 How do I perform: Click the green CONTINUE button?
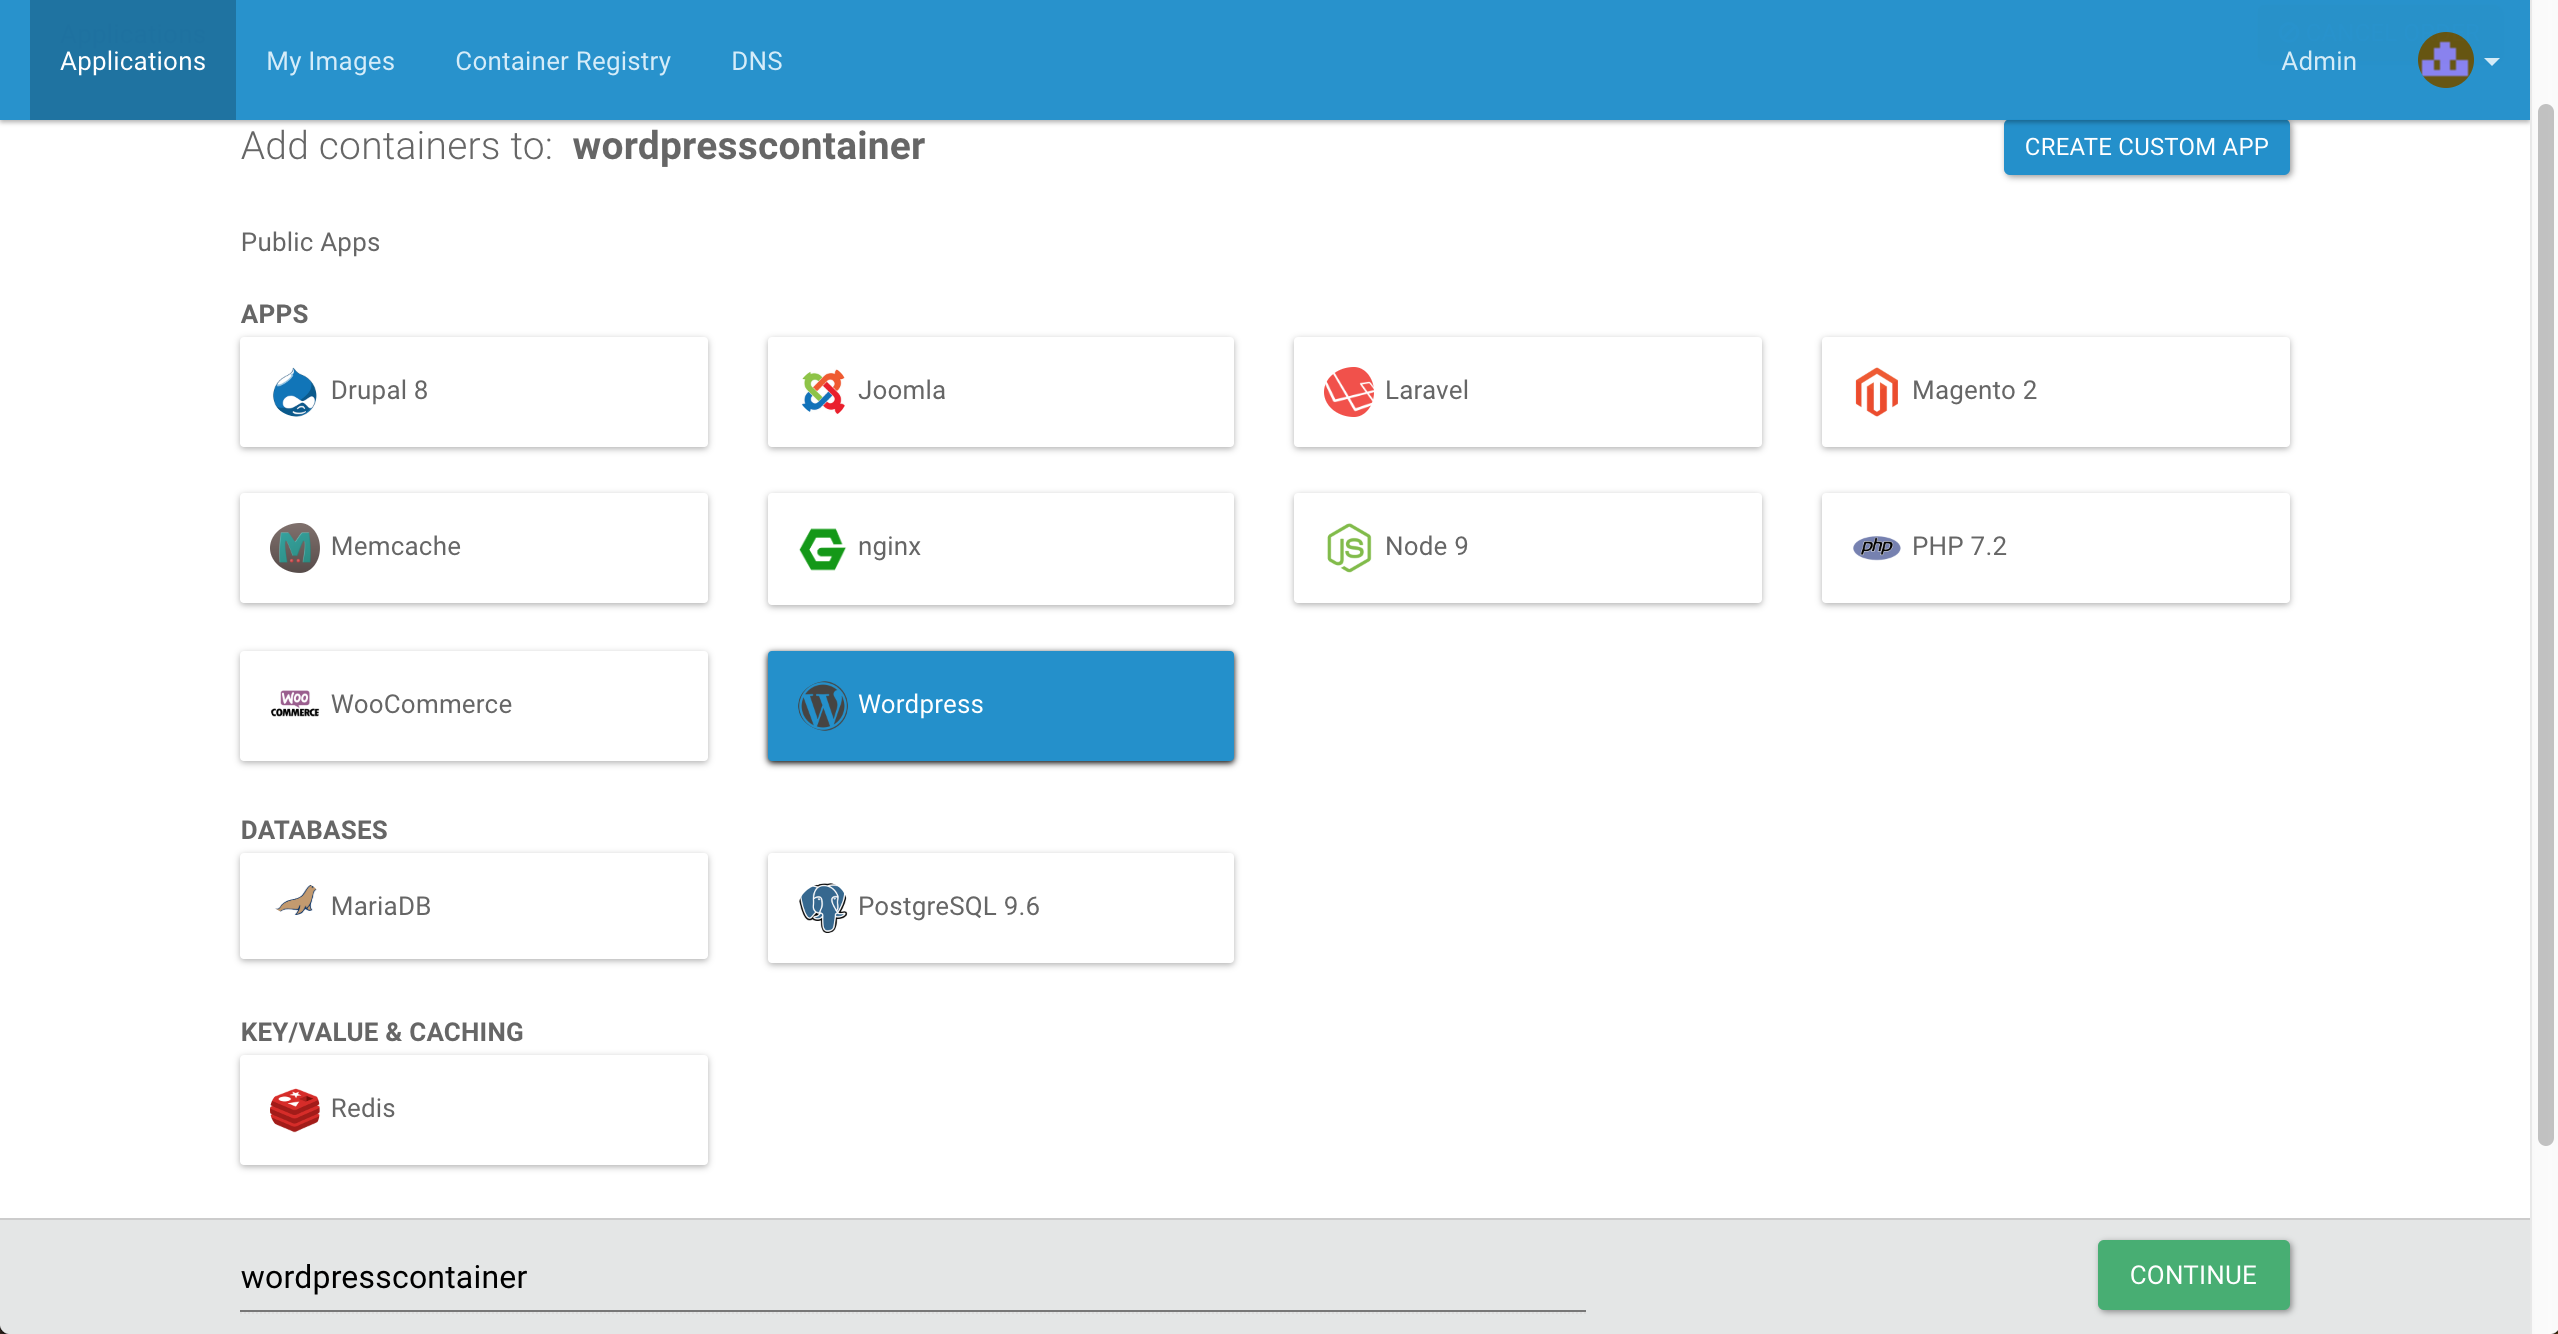coord(2193,1275)
